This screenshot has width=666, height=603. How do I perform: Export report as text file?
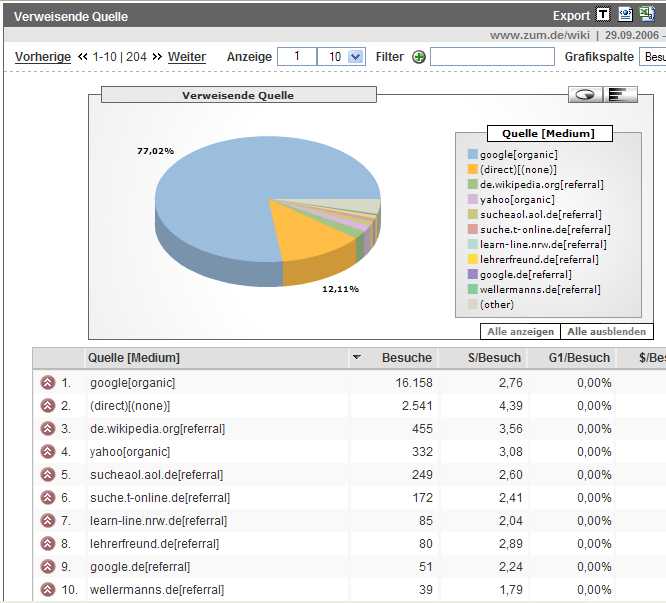[603, 15]
